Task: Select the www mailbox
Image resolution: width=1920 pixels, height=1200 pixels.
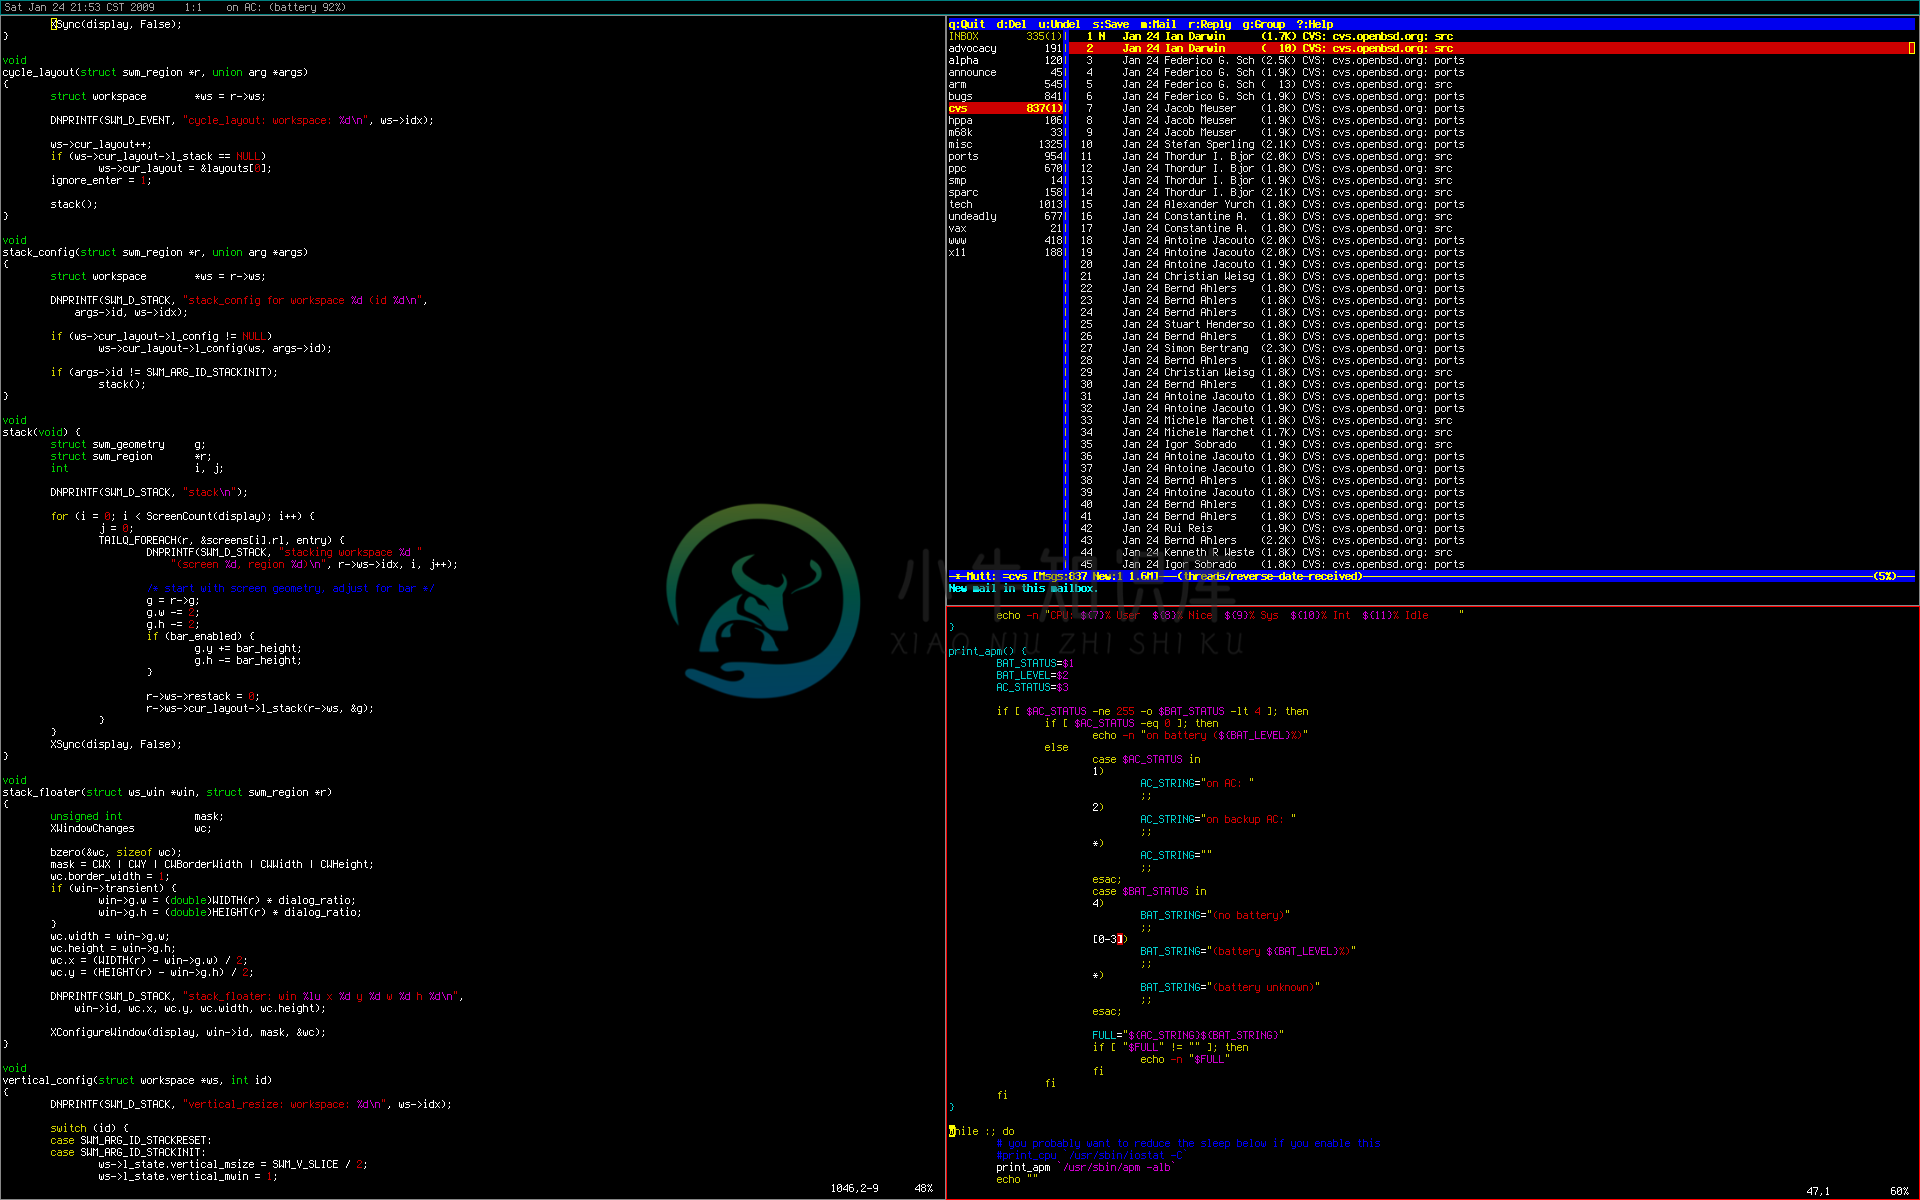Action: point(1005,240)
